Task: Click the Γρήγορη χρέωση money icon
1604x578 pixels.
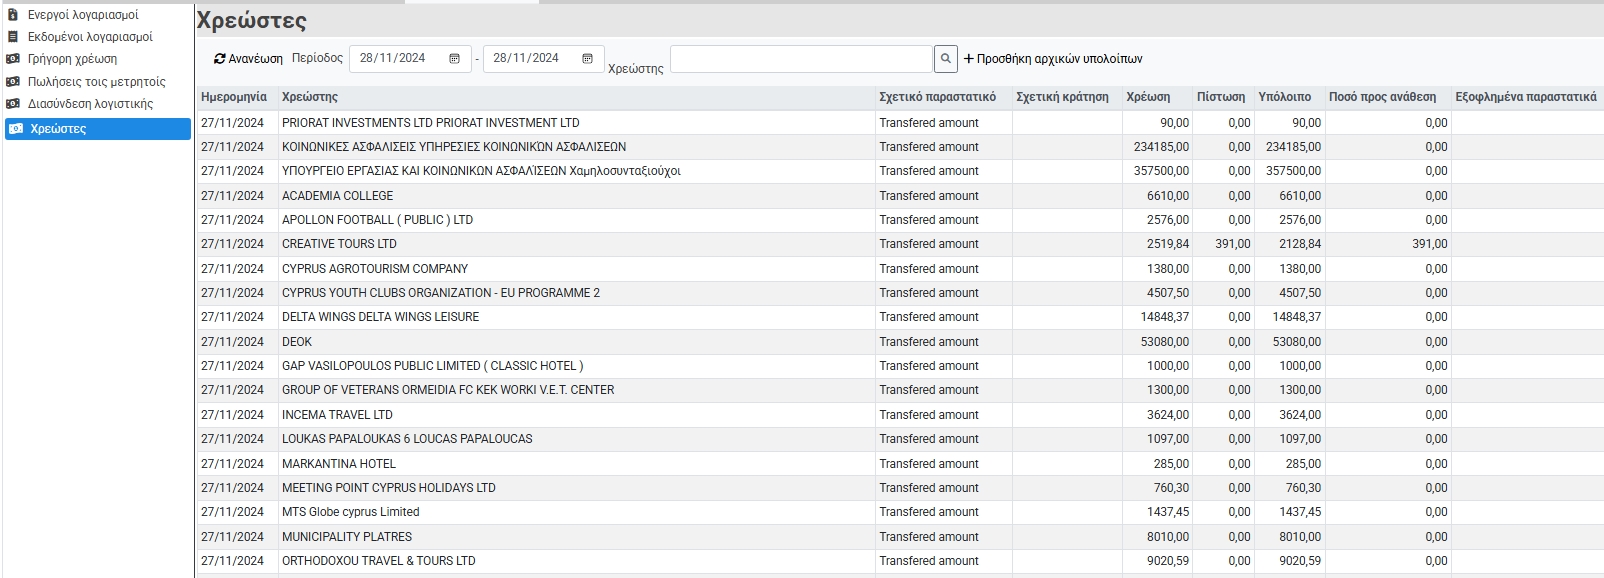Action: click(13, 59)
